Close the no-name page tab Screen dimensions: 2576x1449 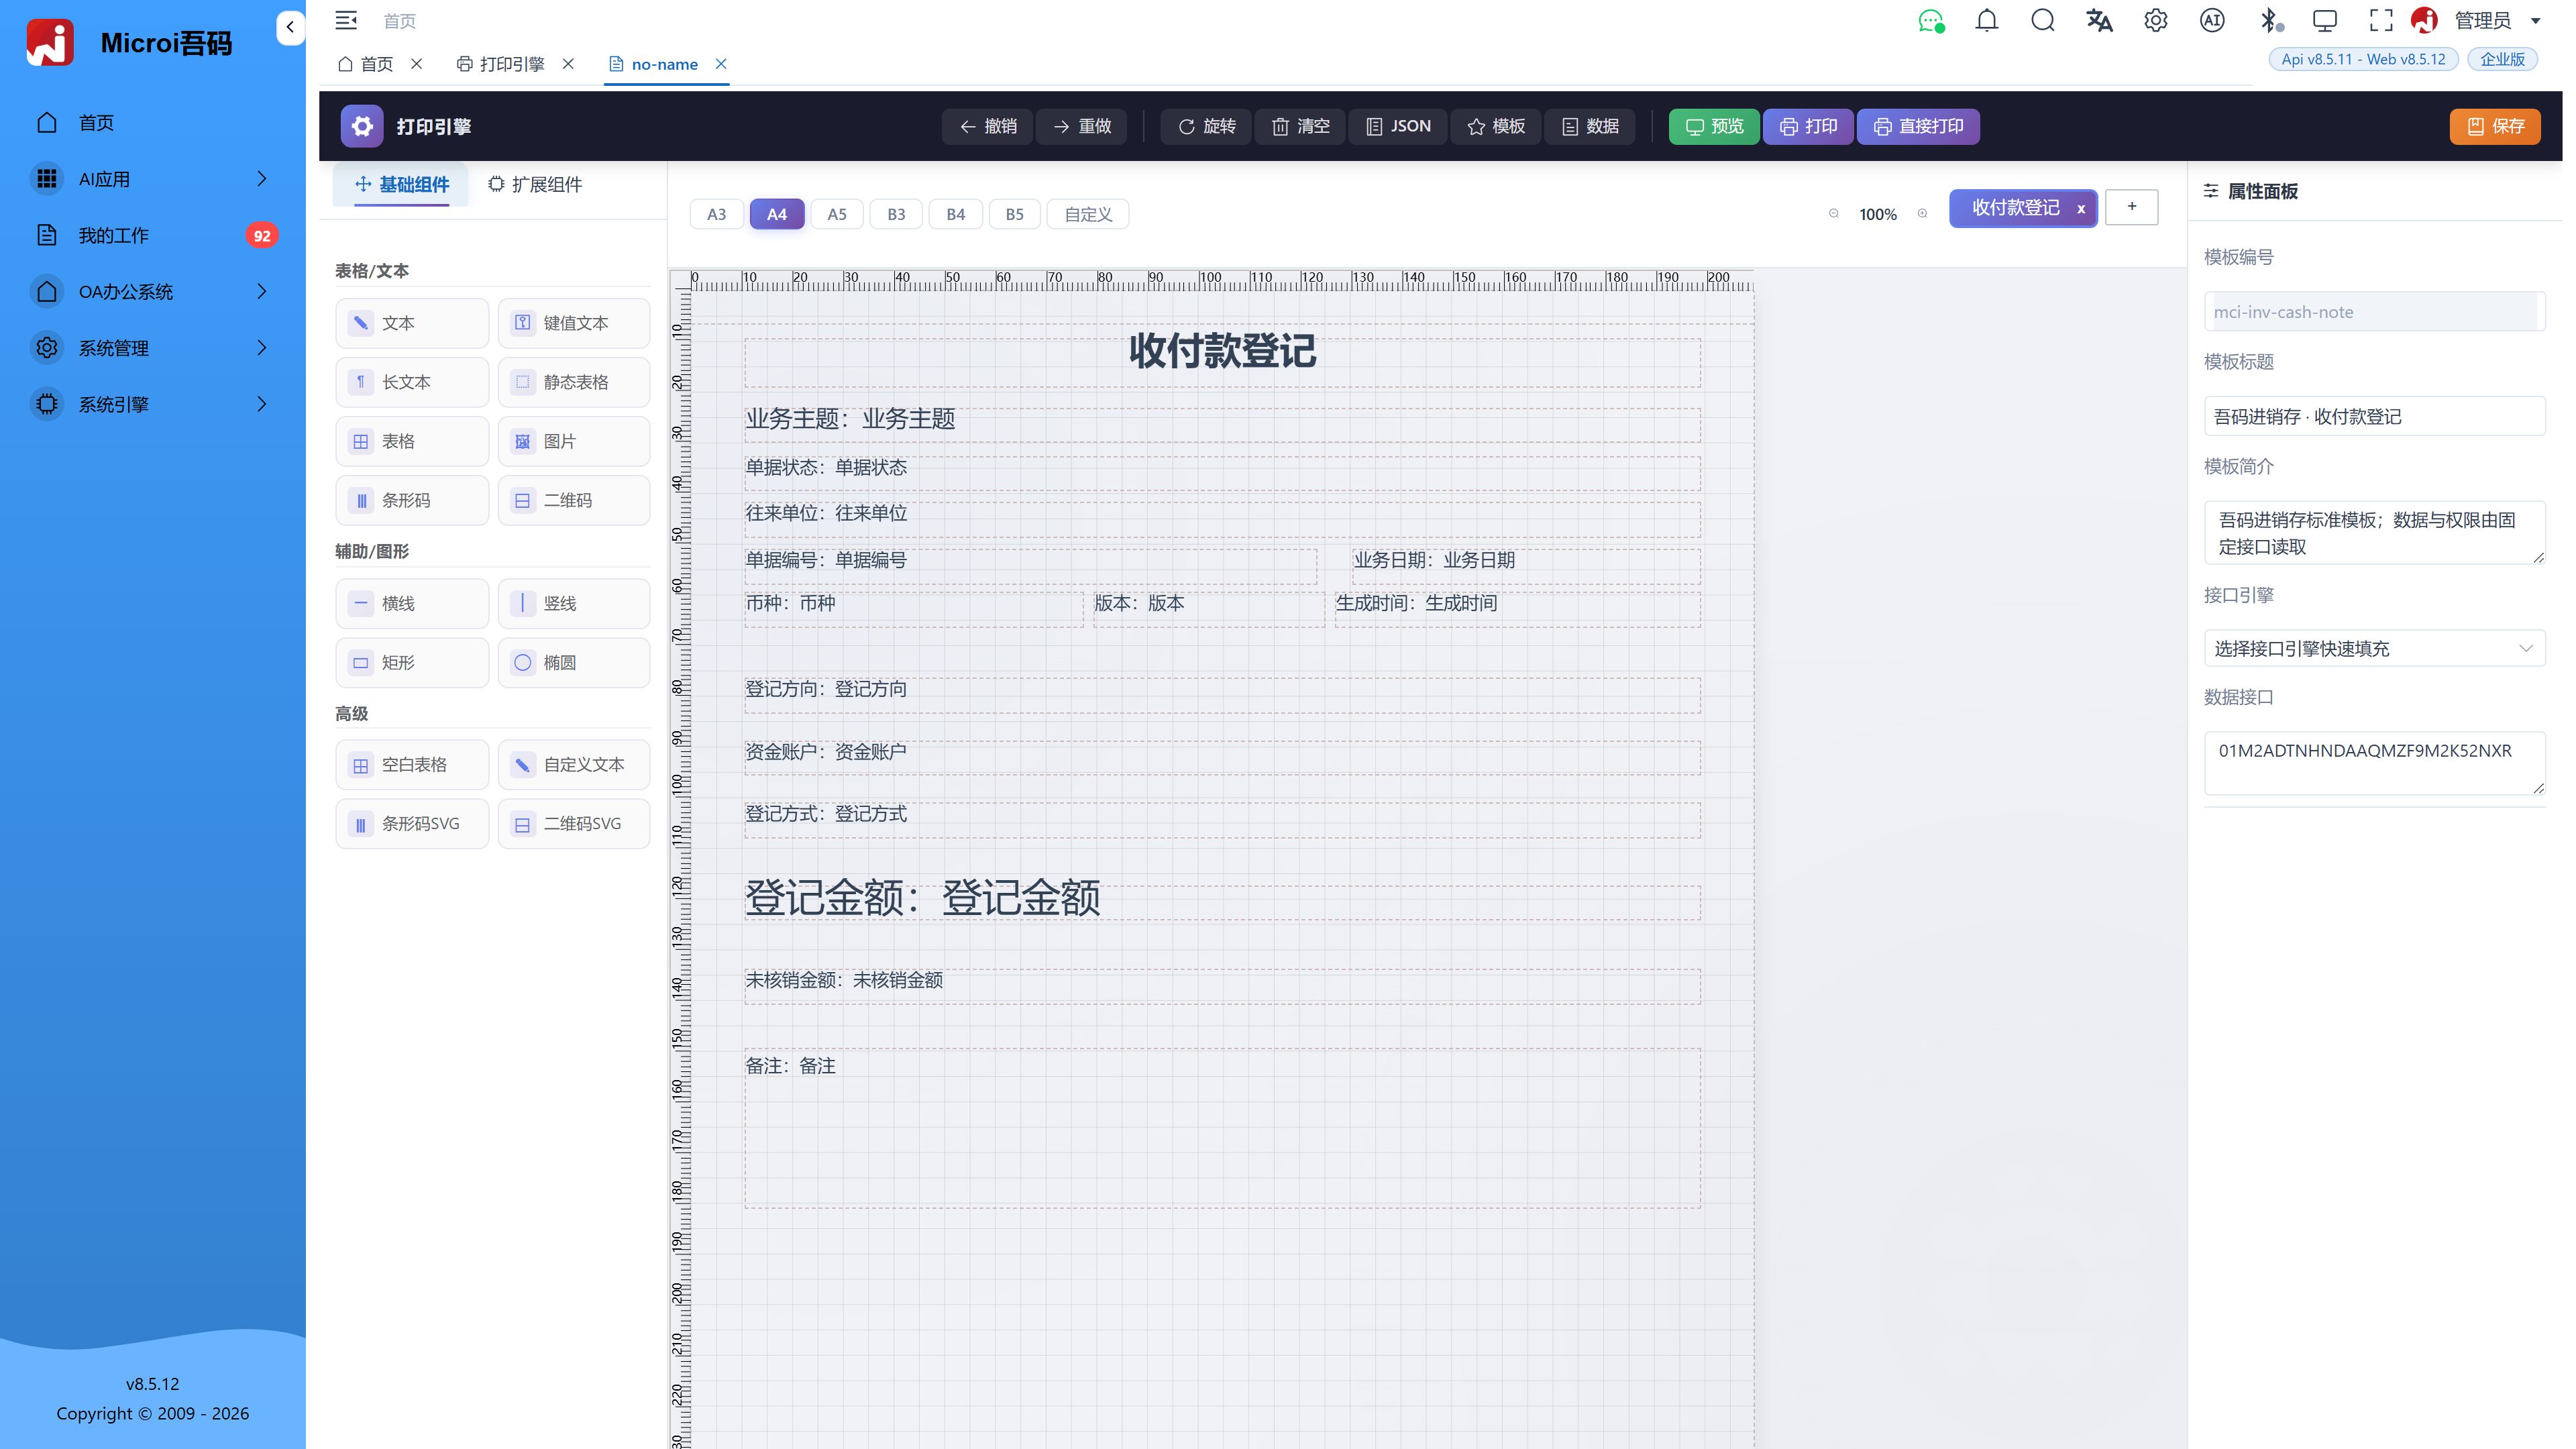(x=721, y=64)
